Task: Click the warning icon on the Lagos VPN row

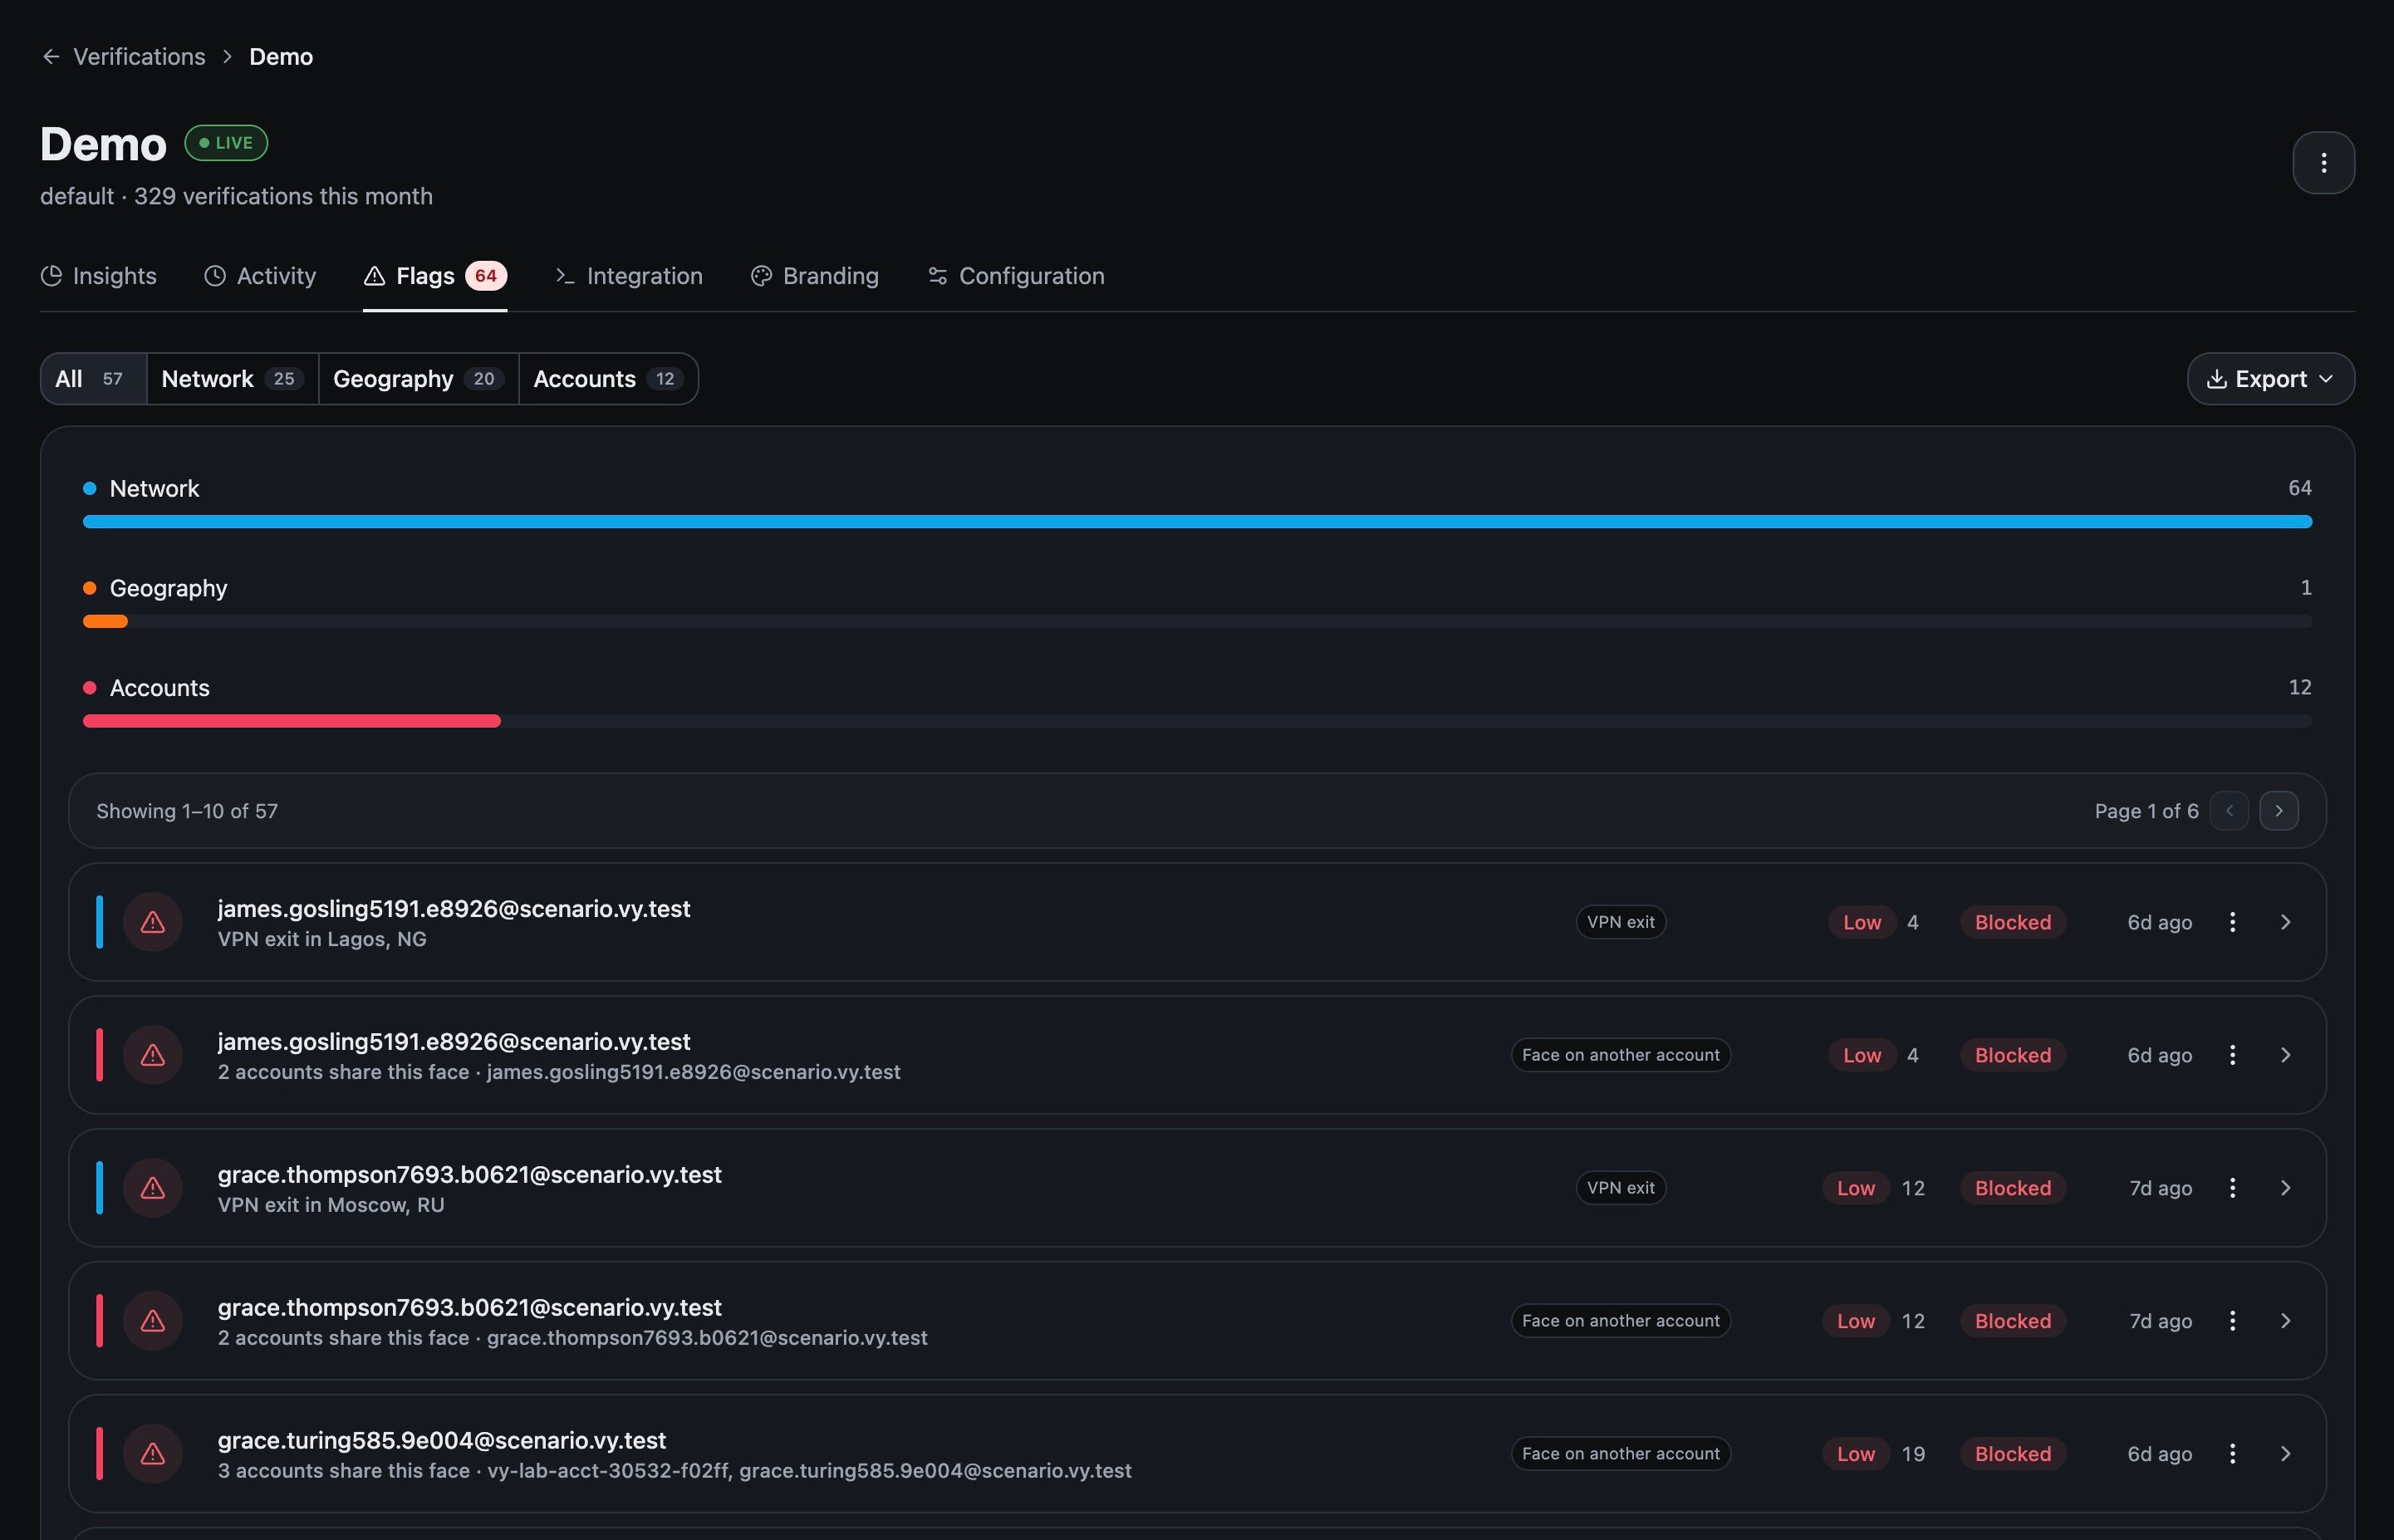Action: pos(153,922)
